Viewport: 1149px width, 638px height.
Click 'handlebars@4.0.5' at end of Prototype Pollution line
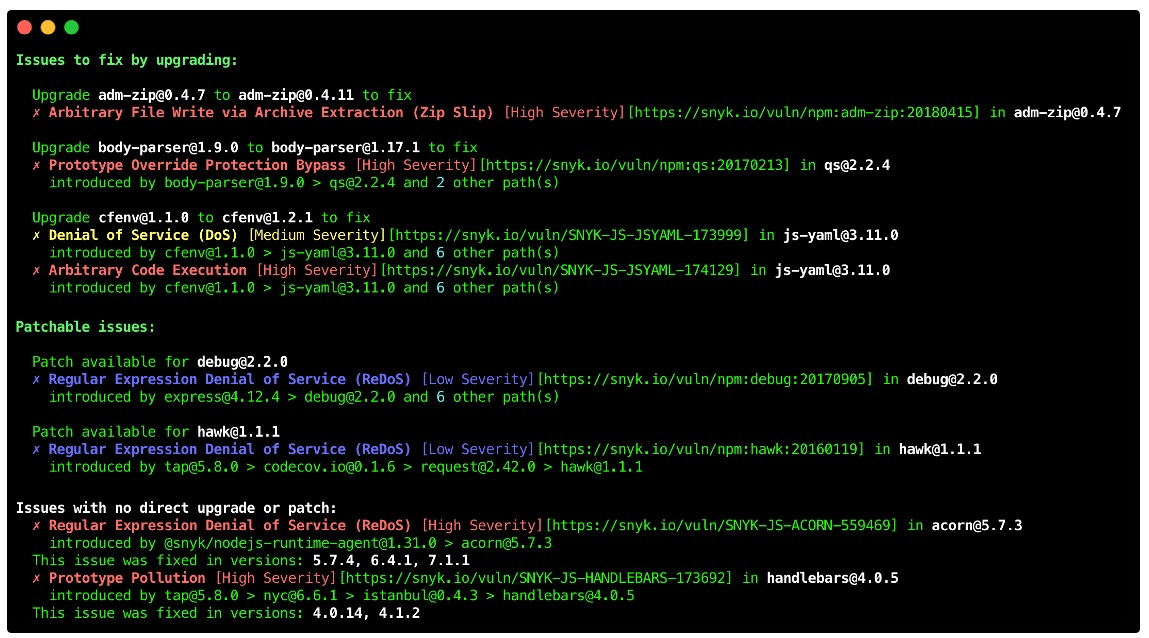pyautogui.click(x=832, y=579)
